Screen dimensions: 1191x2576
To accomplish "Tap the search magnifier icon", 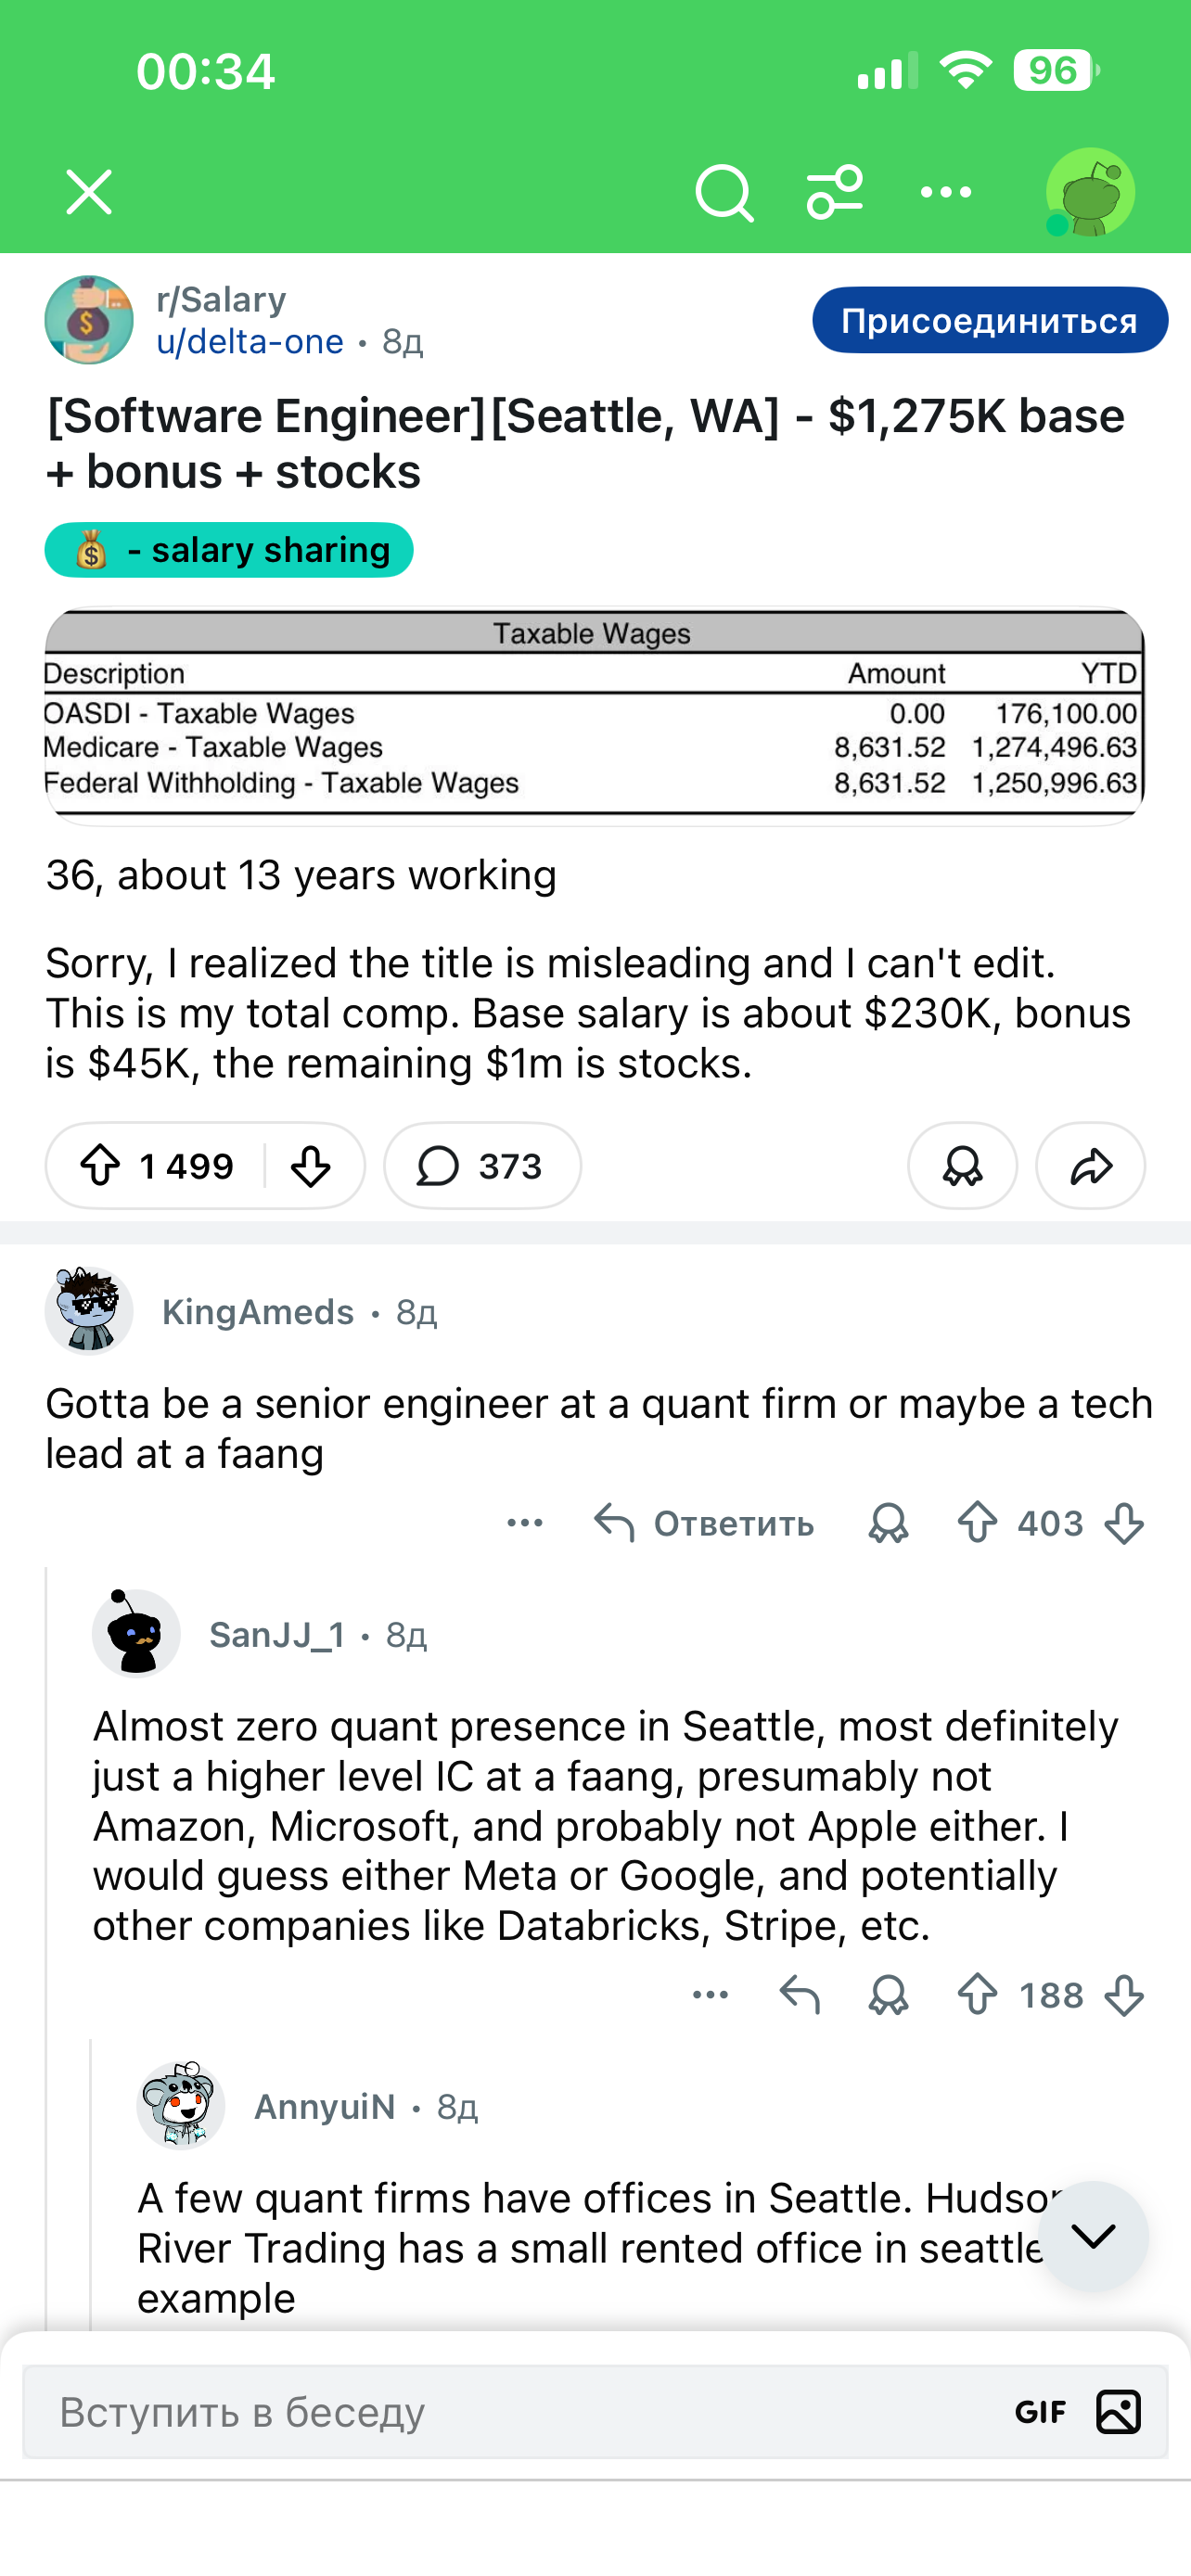I will point(724,192).
